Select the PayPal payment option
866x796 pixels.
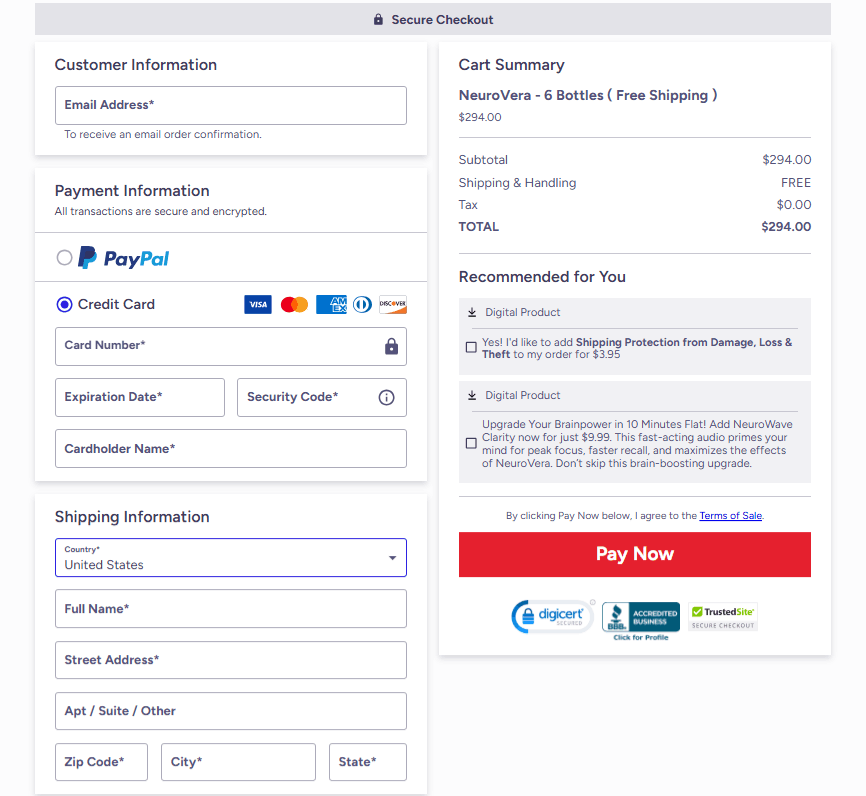coord(64,257)
